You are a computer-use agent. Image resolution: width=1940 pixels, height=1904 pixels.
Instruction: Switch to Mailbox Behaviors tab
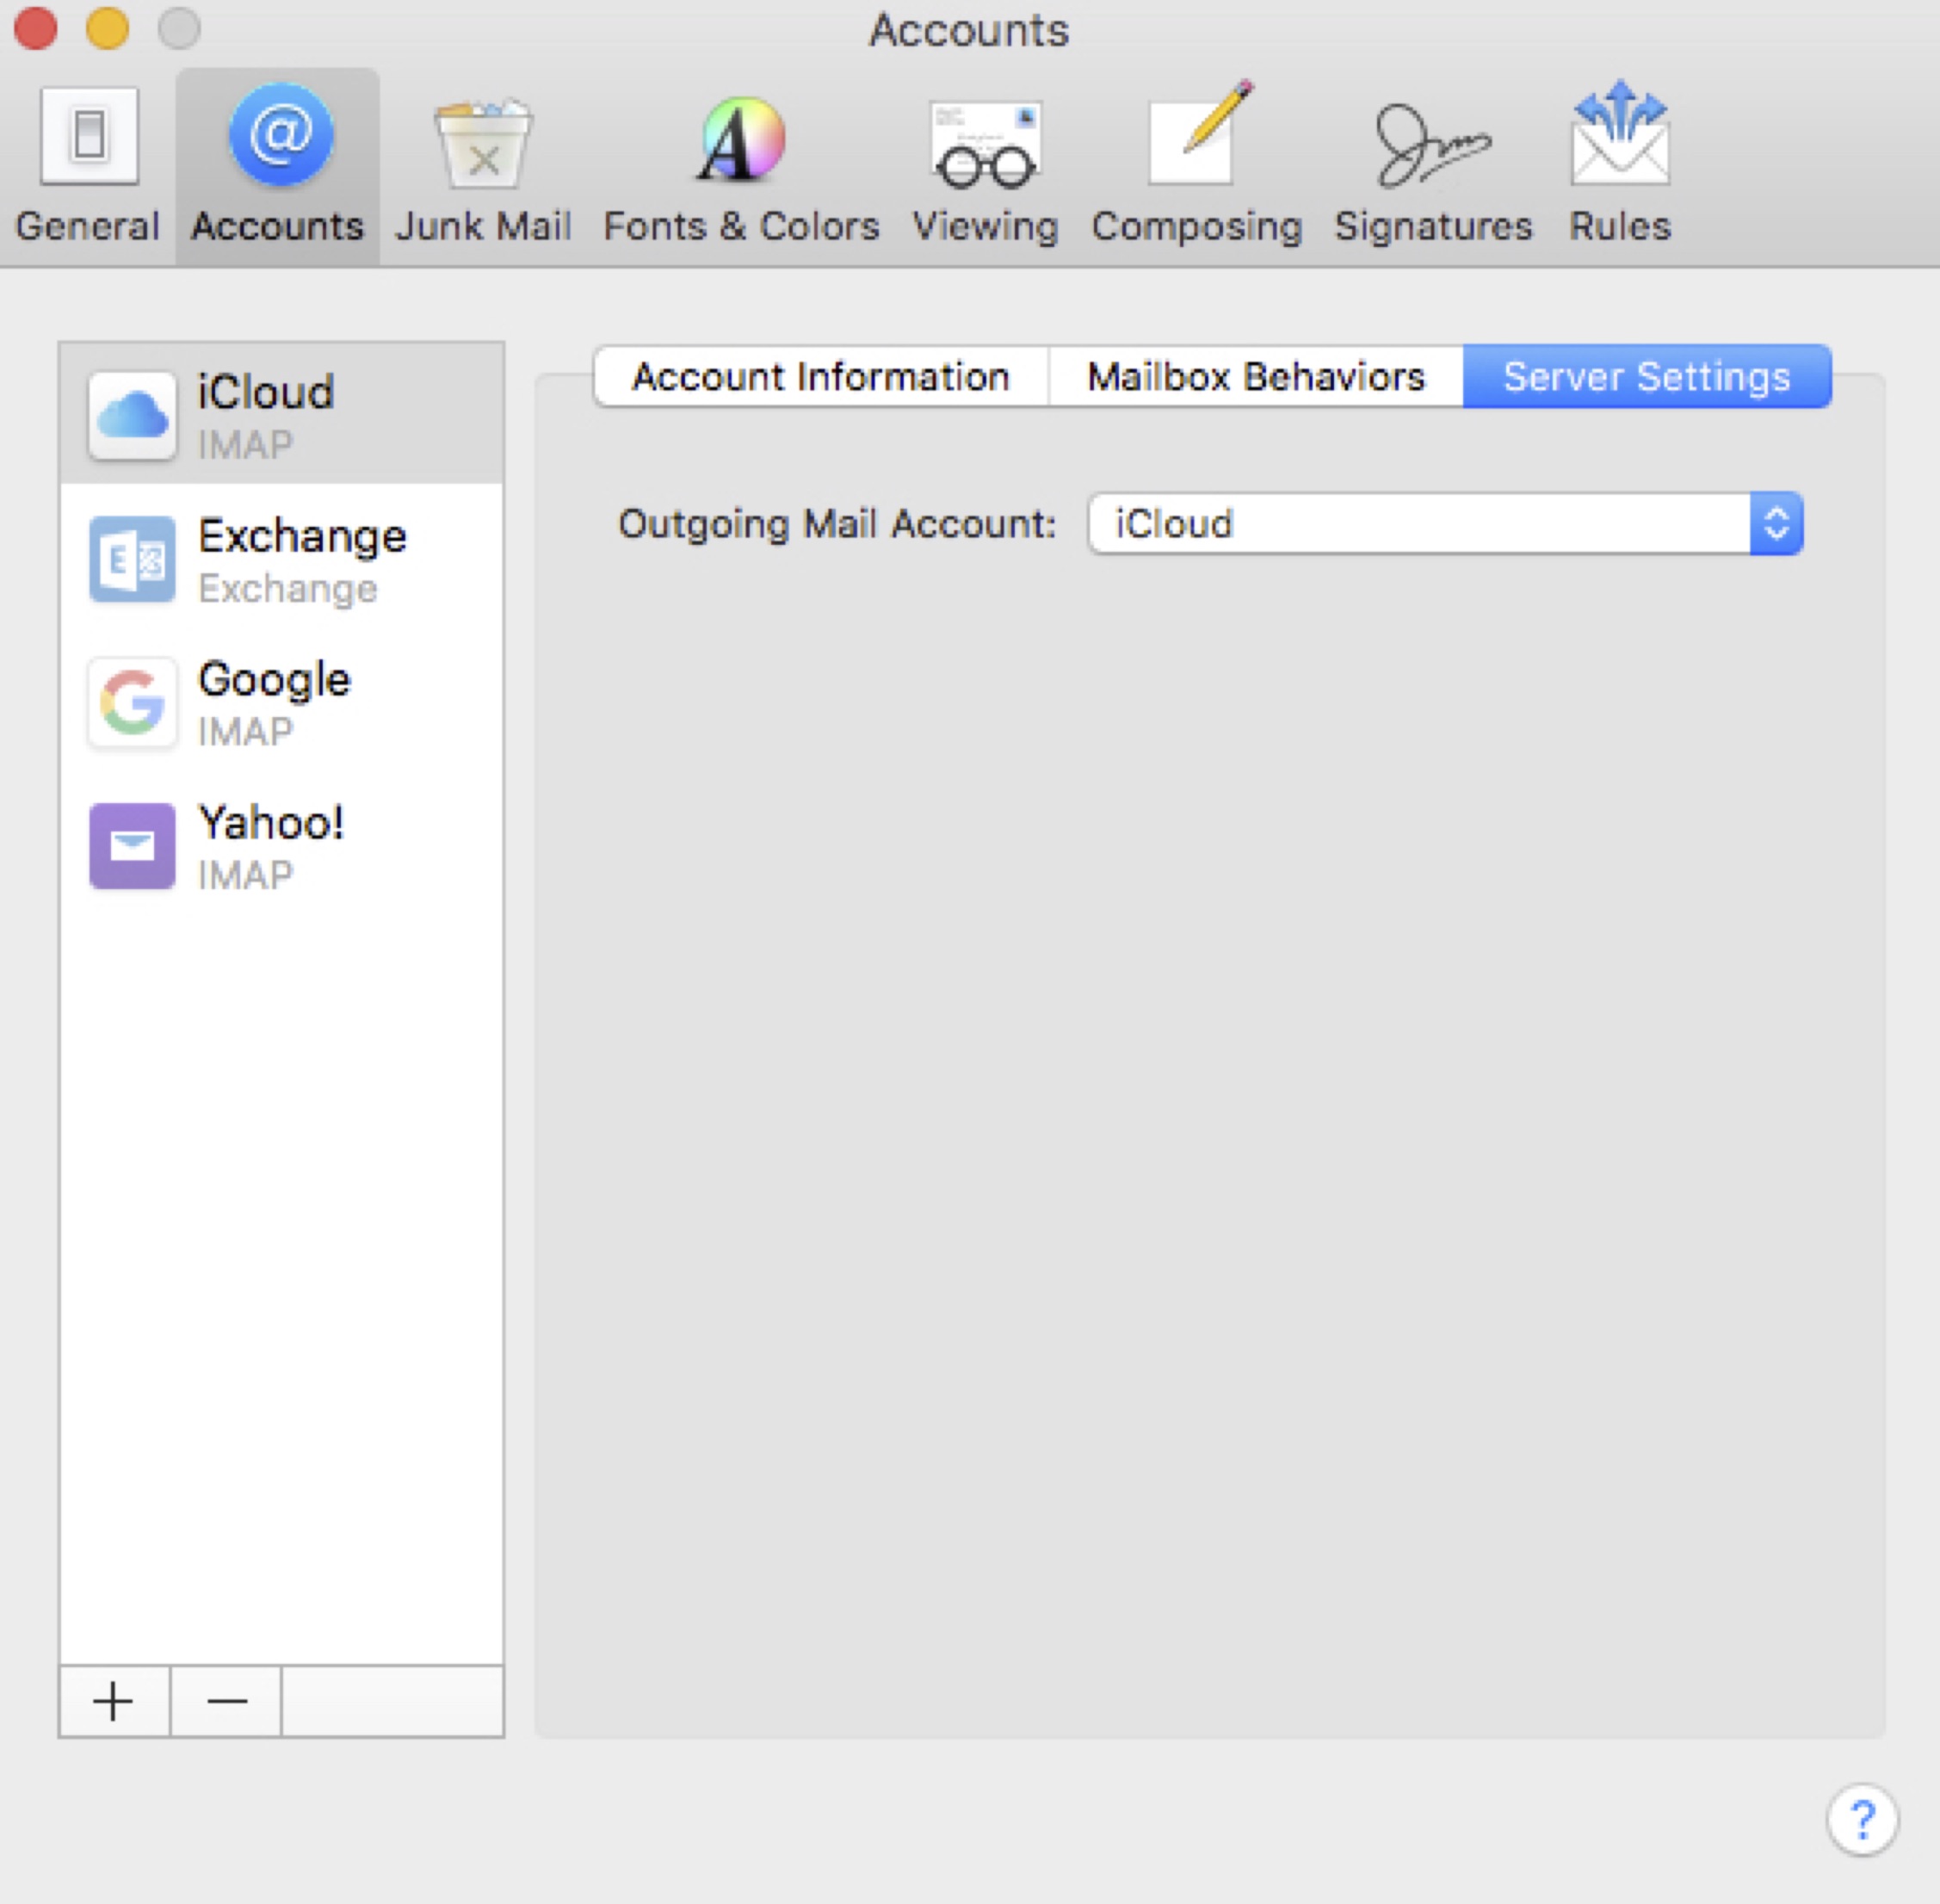(1255, 377)
